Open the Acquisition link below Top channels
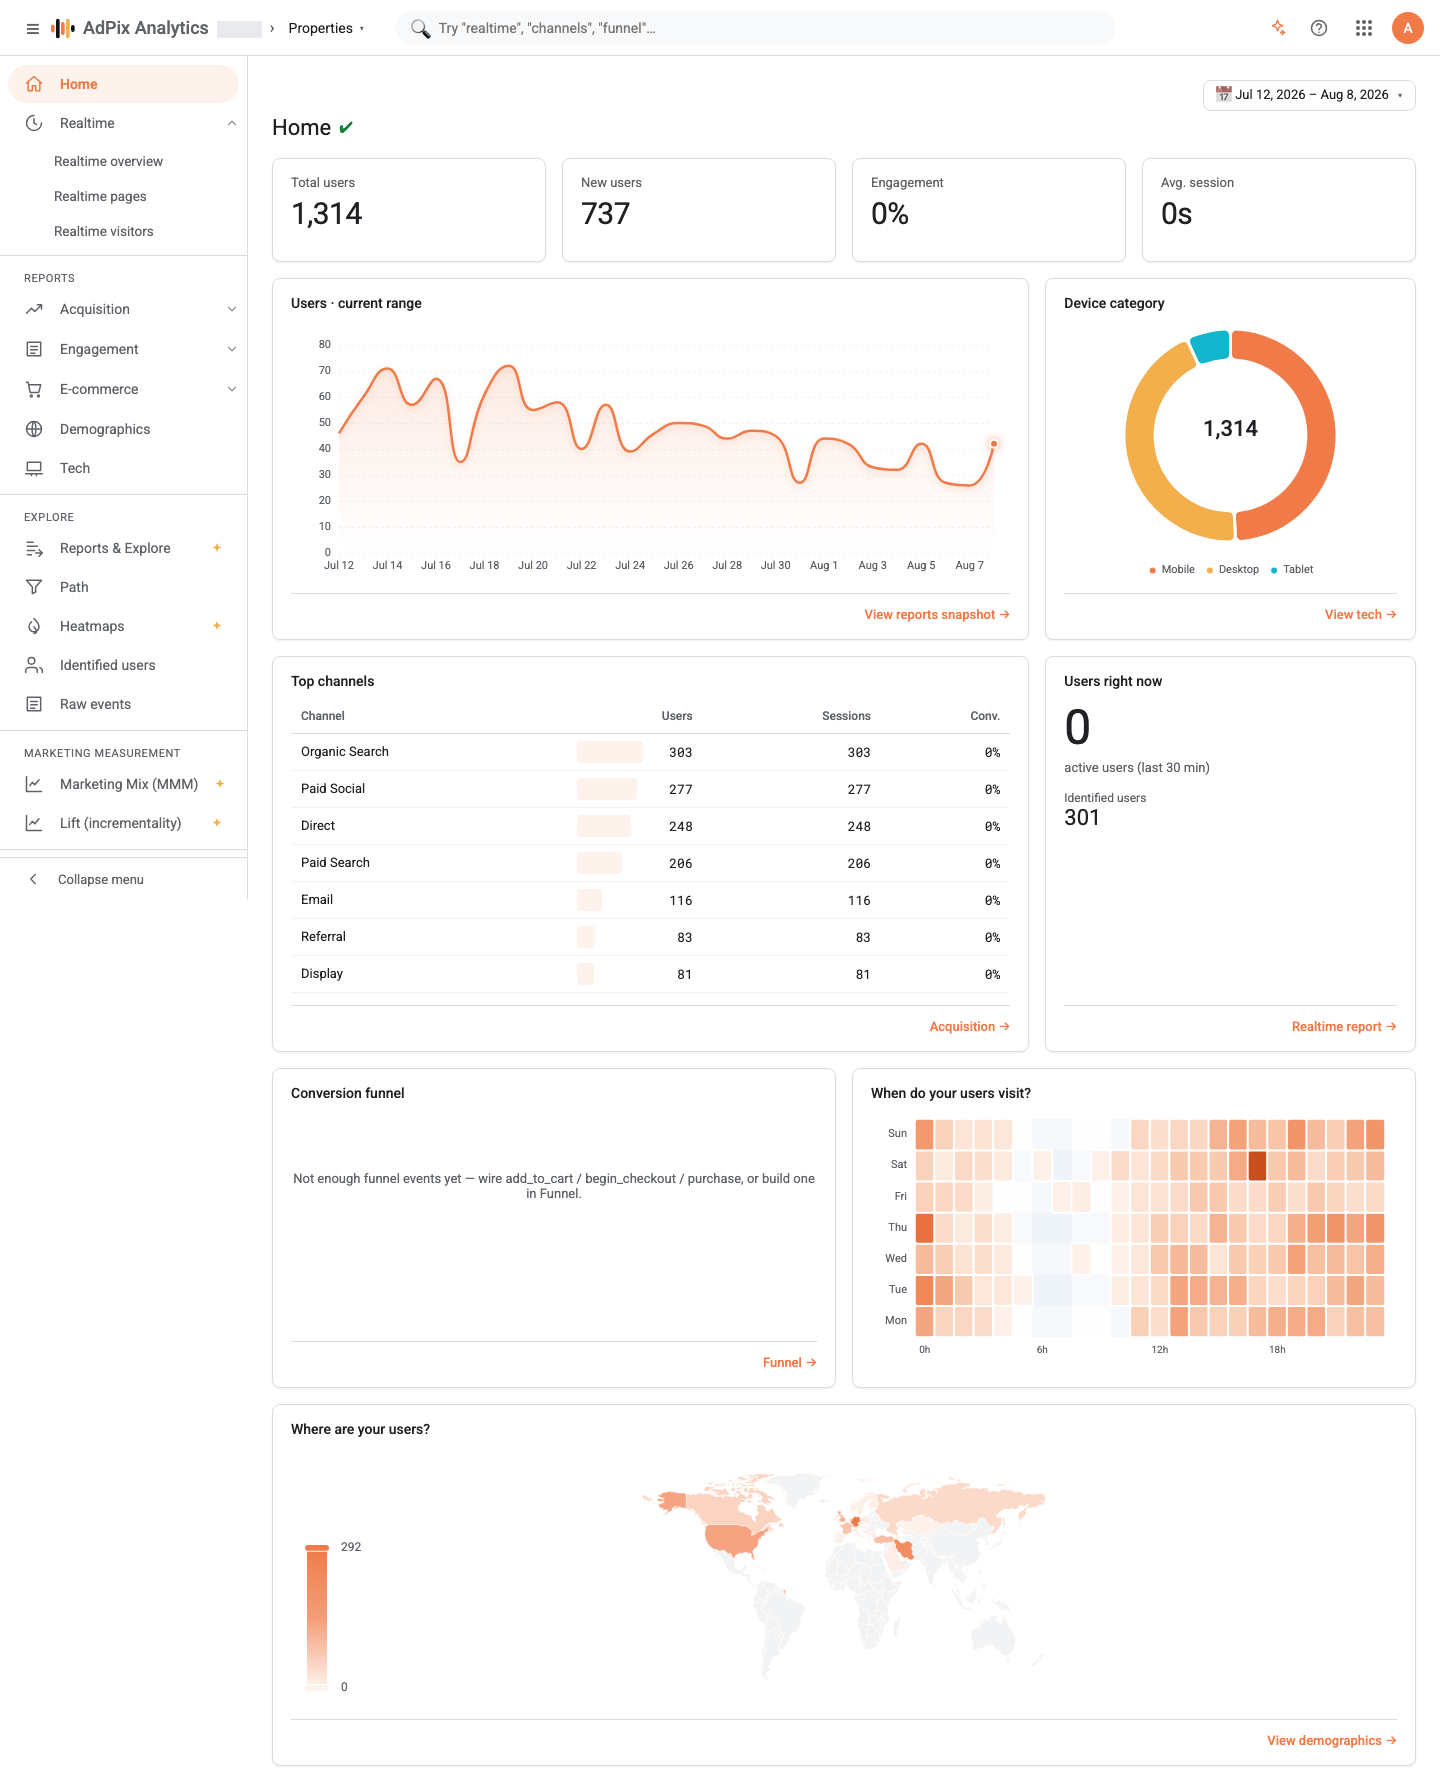This screenshot has height=1790, width=1440. pos(969,1027)
